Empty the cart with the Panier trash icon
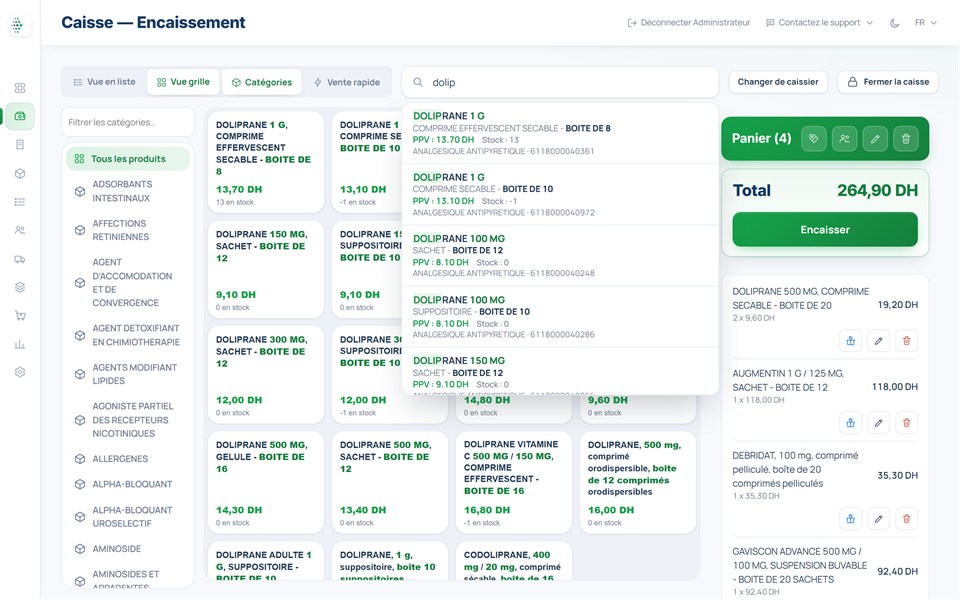The image size is (960, 600). pos(906,138)
